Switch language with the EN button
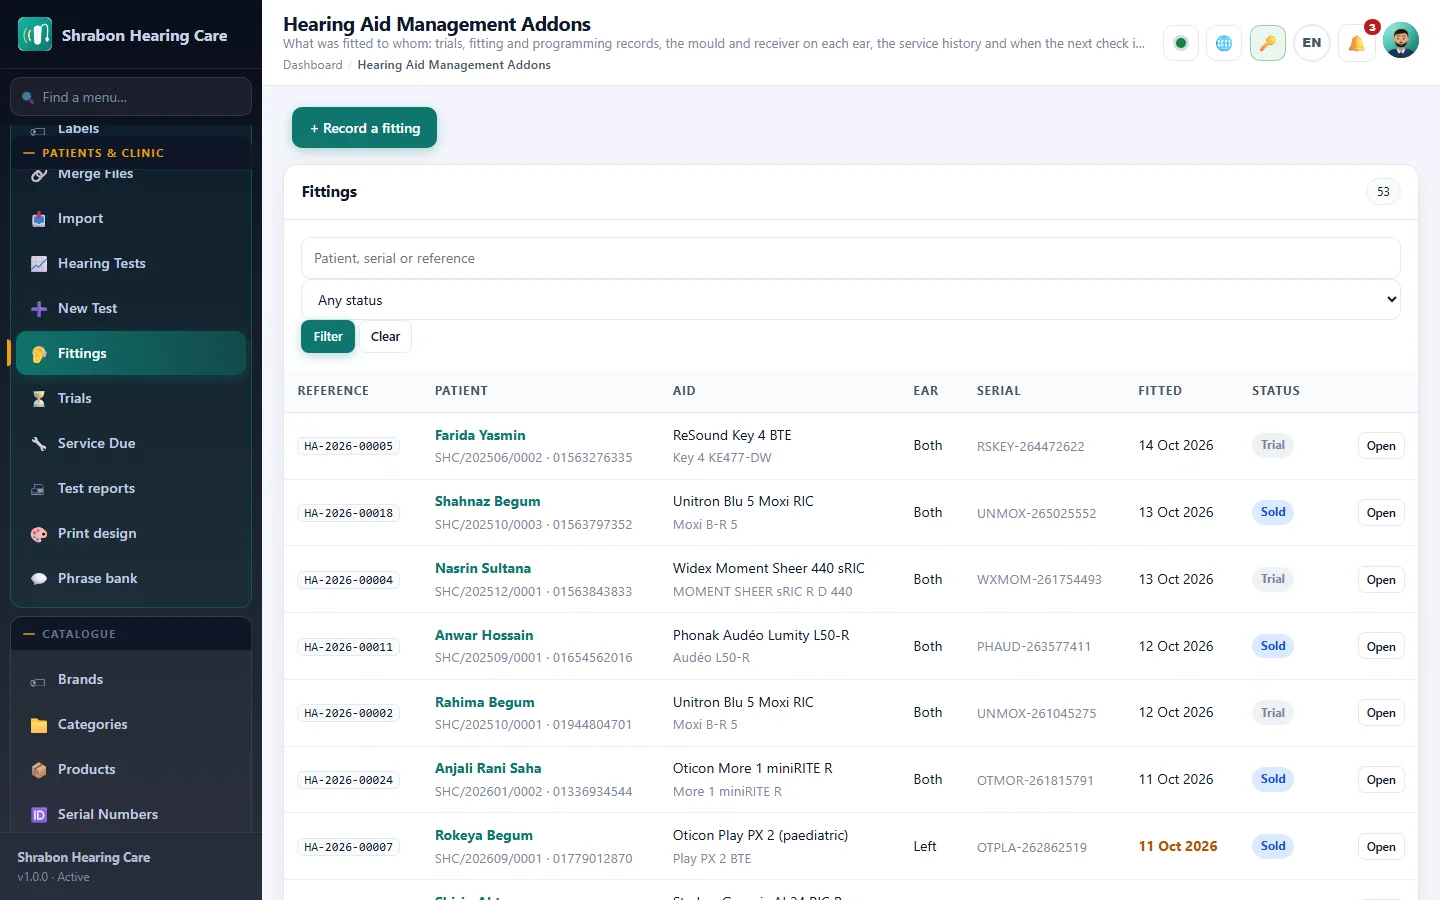The width and height of the screenshot is (1440, 900). [1312, 43]
